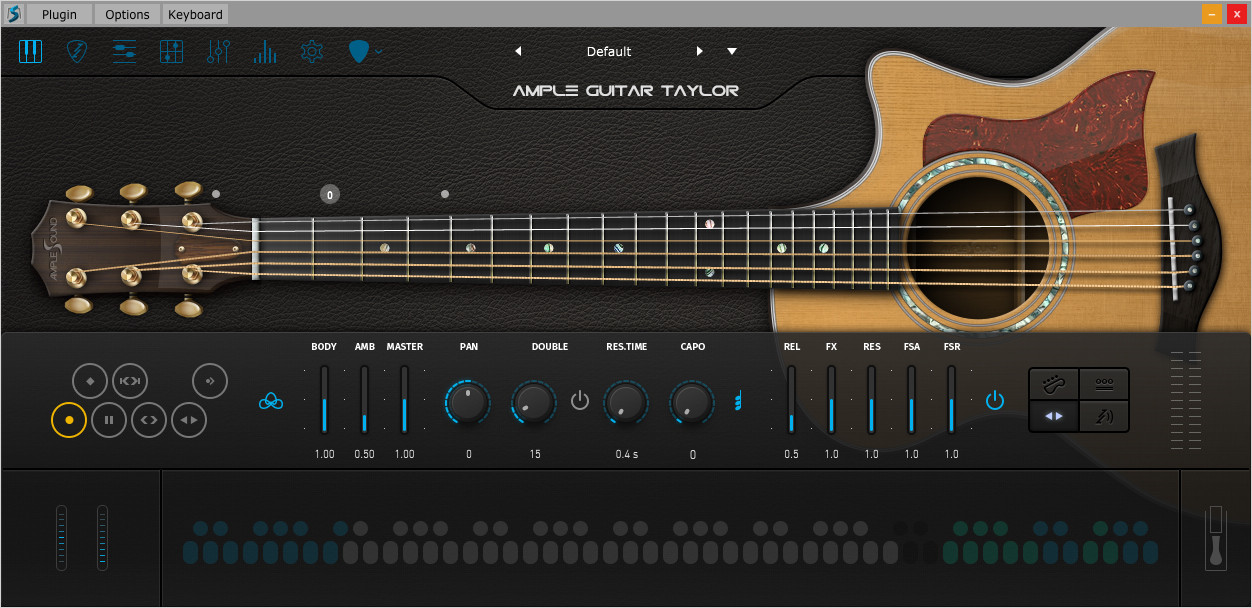Open the vertical mixer sliders FX icon
This screenshot has height=608, width=1252.
coord(218,52)
